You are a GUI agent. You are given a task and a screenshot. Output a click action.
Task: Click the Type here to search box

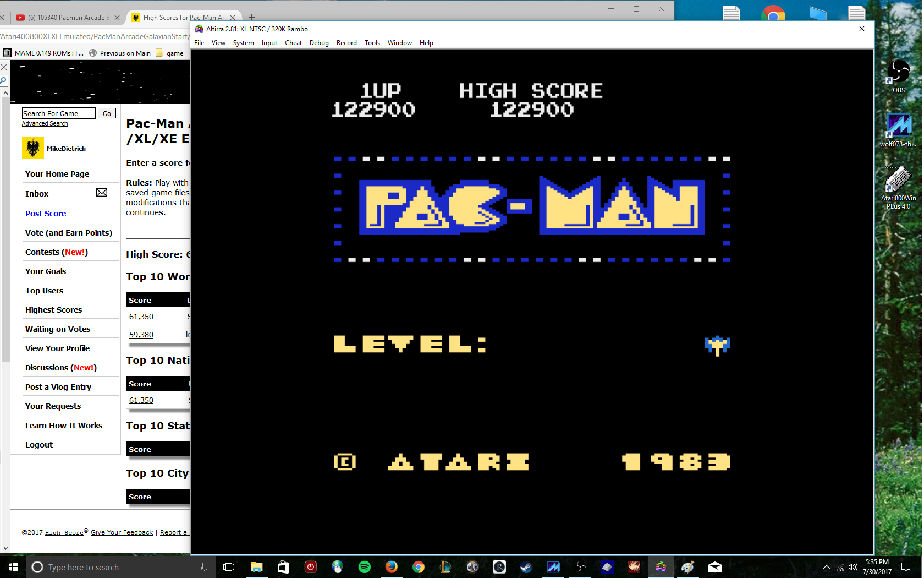121,567
